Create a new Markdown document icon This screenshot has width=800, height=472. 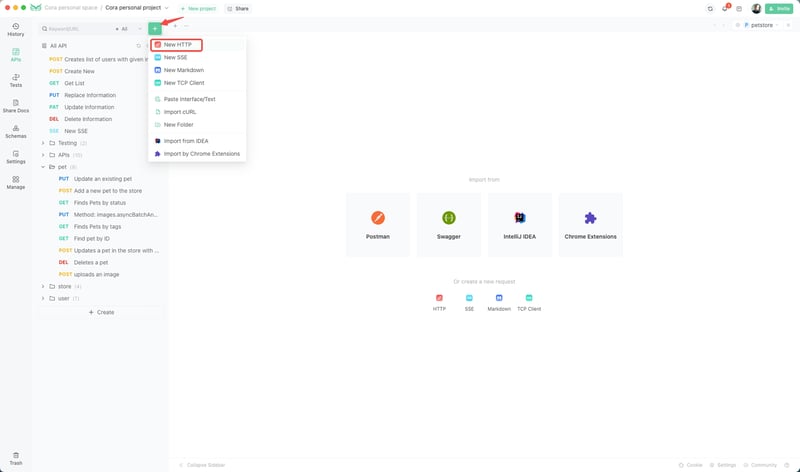coord(499,298)
